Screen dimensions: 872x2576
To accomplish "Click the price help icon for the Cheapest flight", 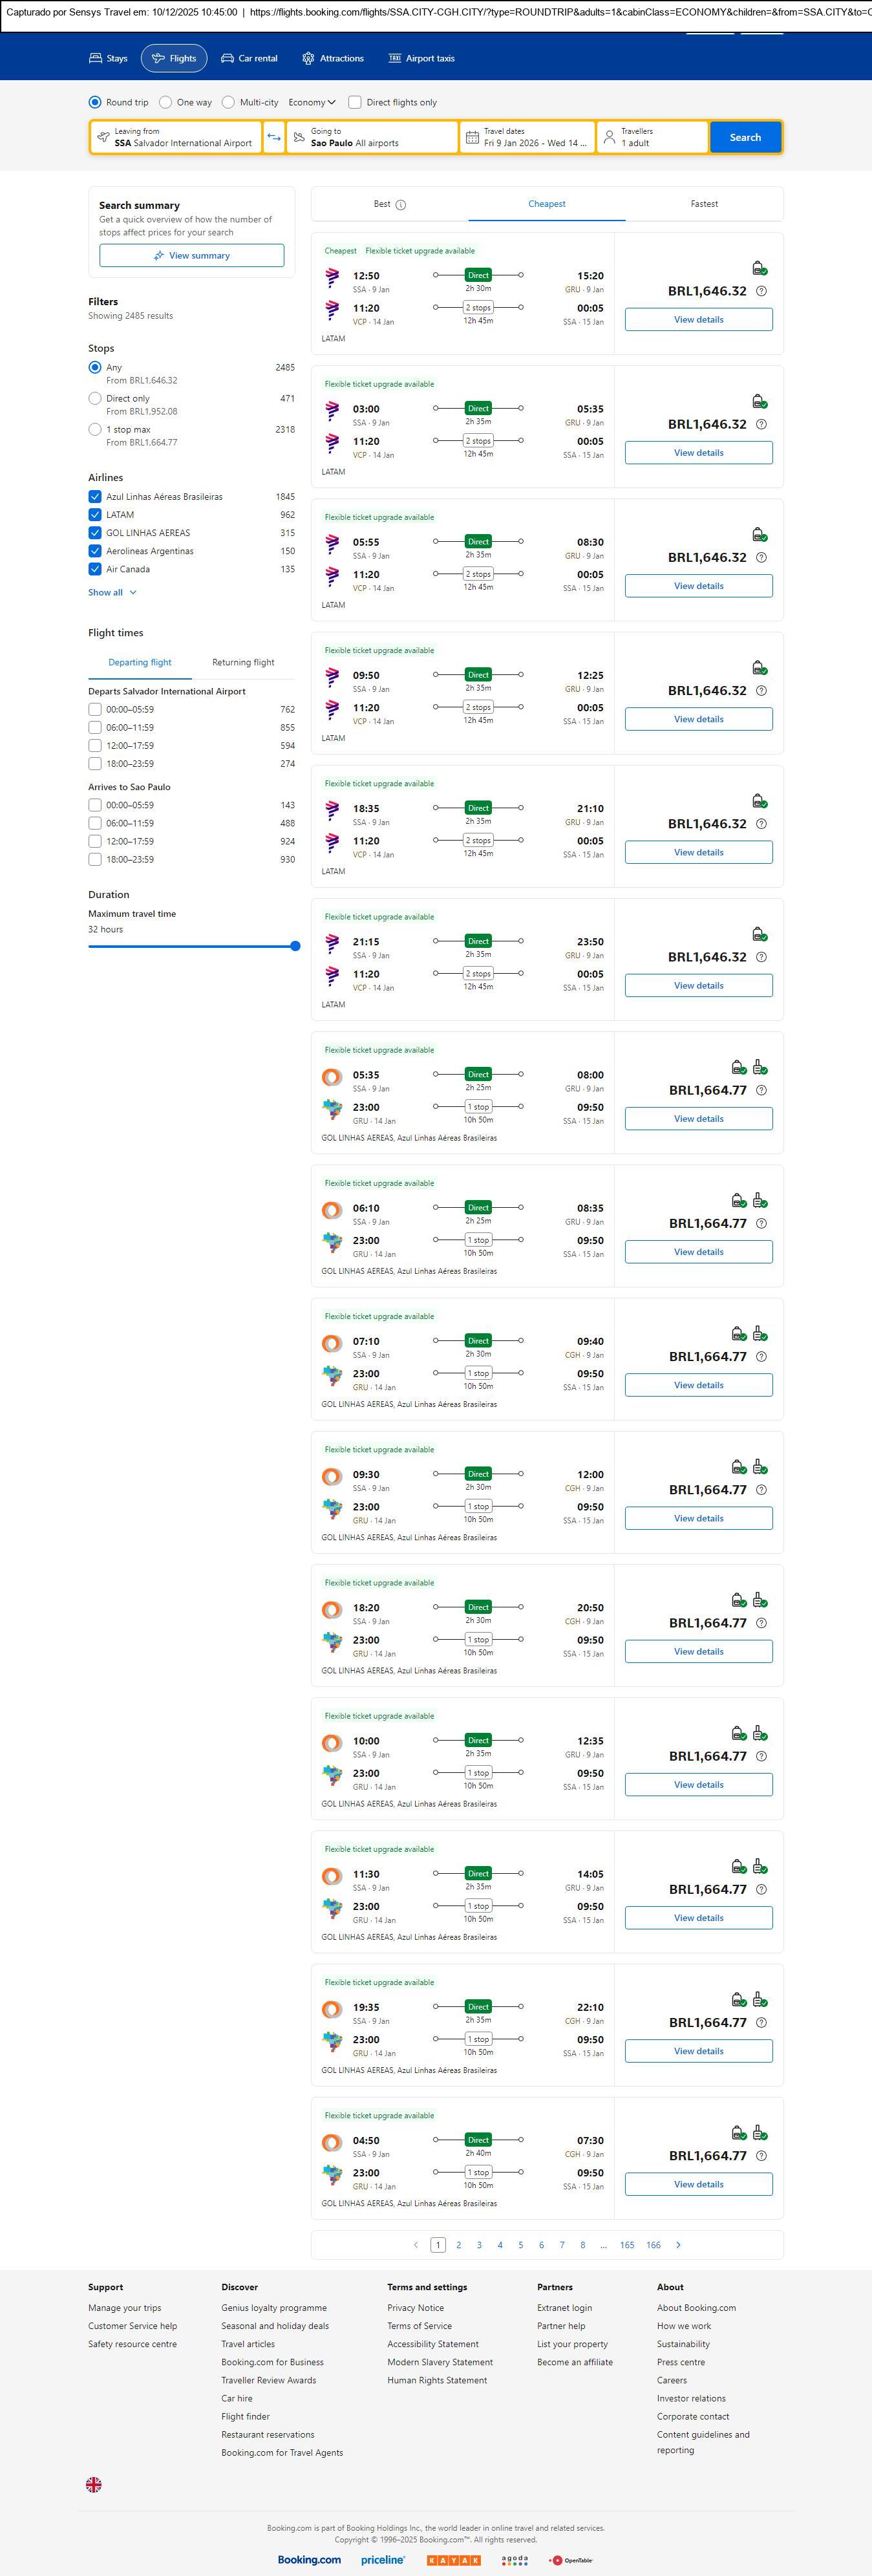I will (761, 291).
